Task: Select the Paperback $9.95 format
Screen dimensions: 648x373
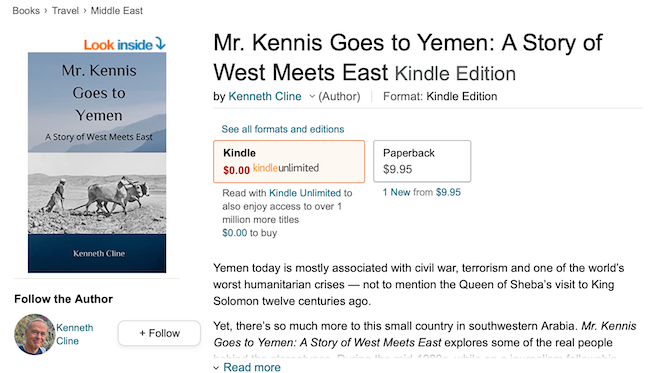Action: pos(422,161)
